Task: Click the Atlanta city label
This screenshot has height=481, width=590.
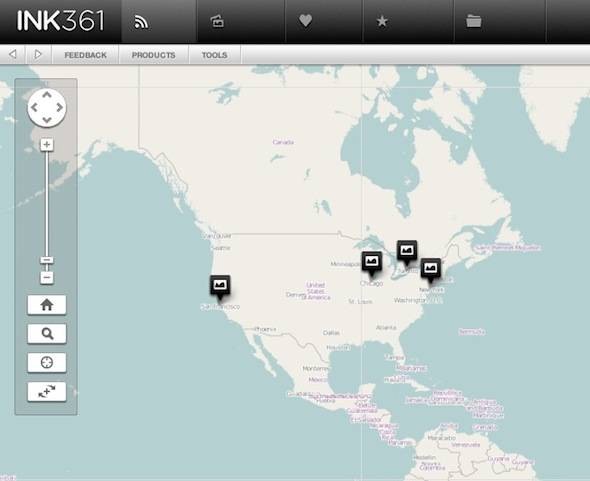Action: click(x=386, y=327)
